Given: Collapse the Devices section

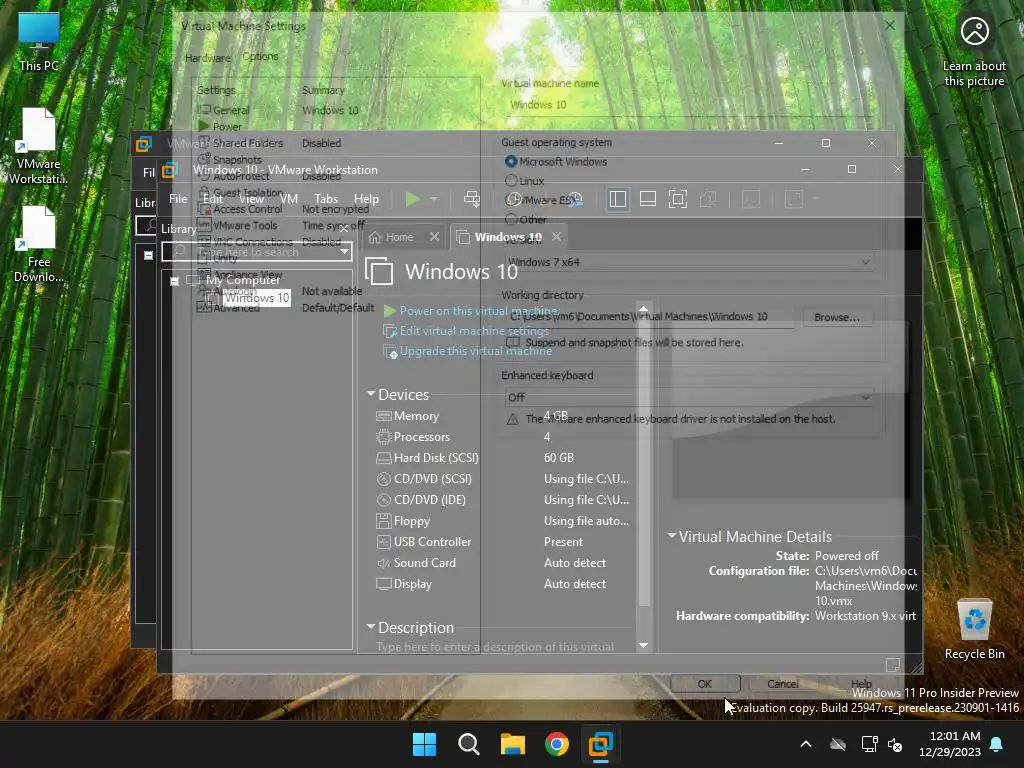Looking at the screenshot, I should coord(371,394).
